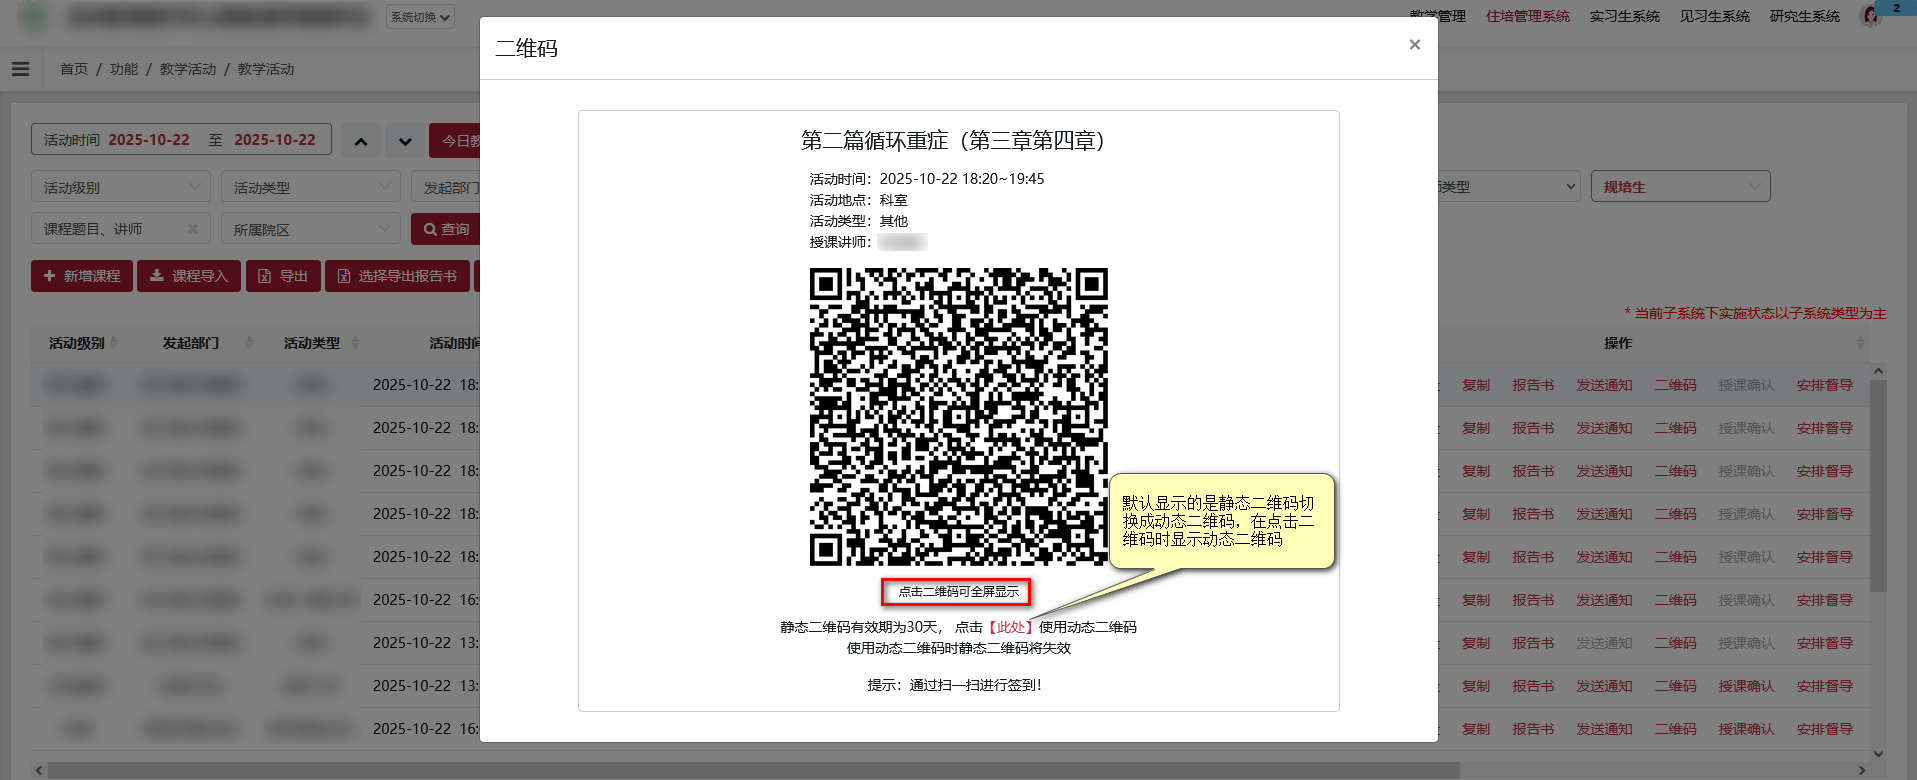
Task: Open the 规培生 dropdown
Action: coord(1680,187)
